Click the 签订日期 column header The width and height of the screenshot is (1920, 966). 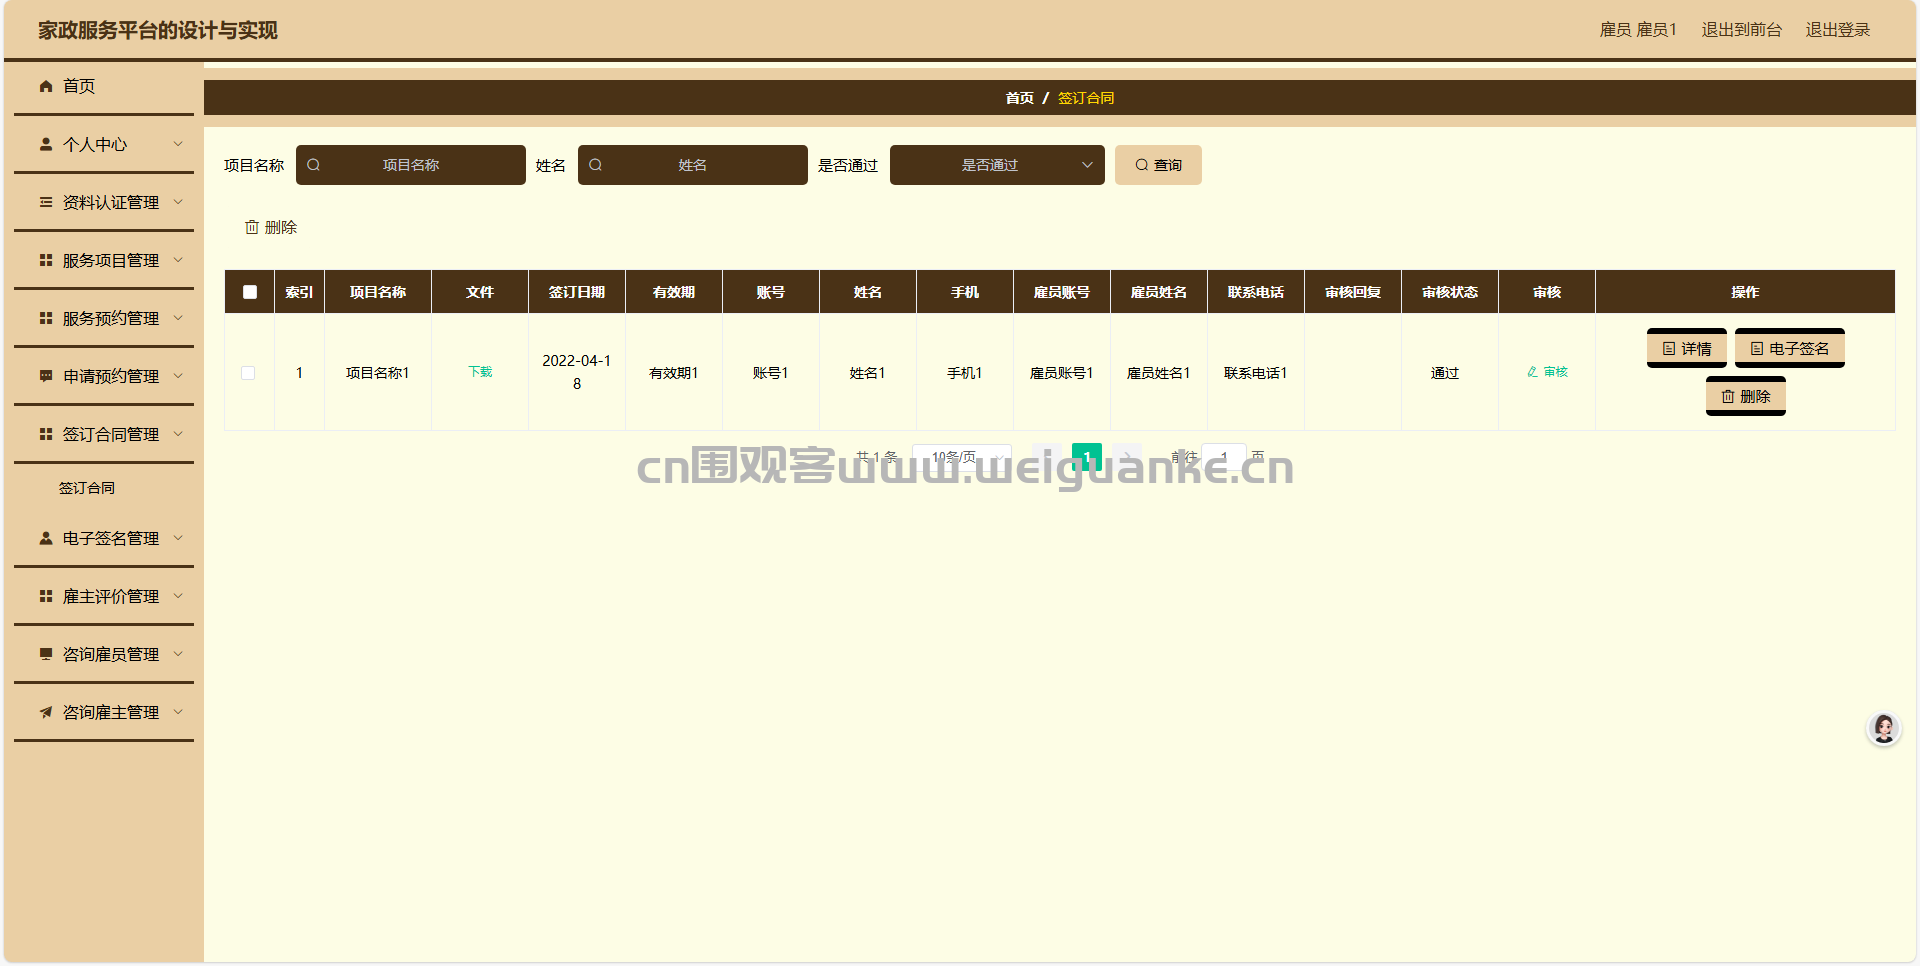point(577,292)
